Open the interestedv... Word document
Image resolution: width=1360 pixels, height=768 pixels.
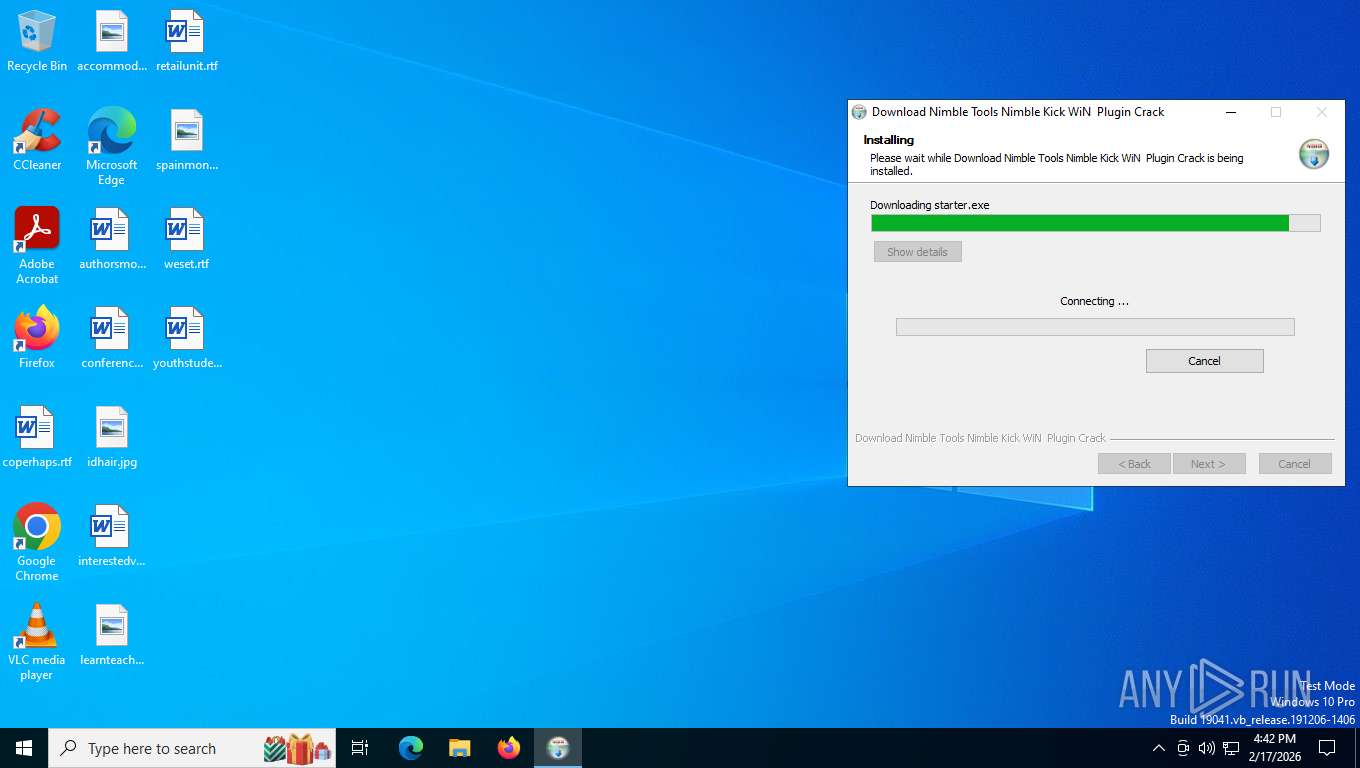pos(112,537)
